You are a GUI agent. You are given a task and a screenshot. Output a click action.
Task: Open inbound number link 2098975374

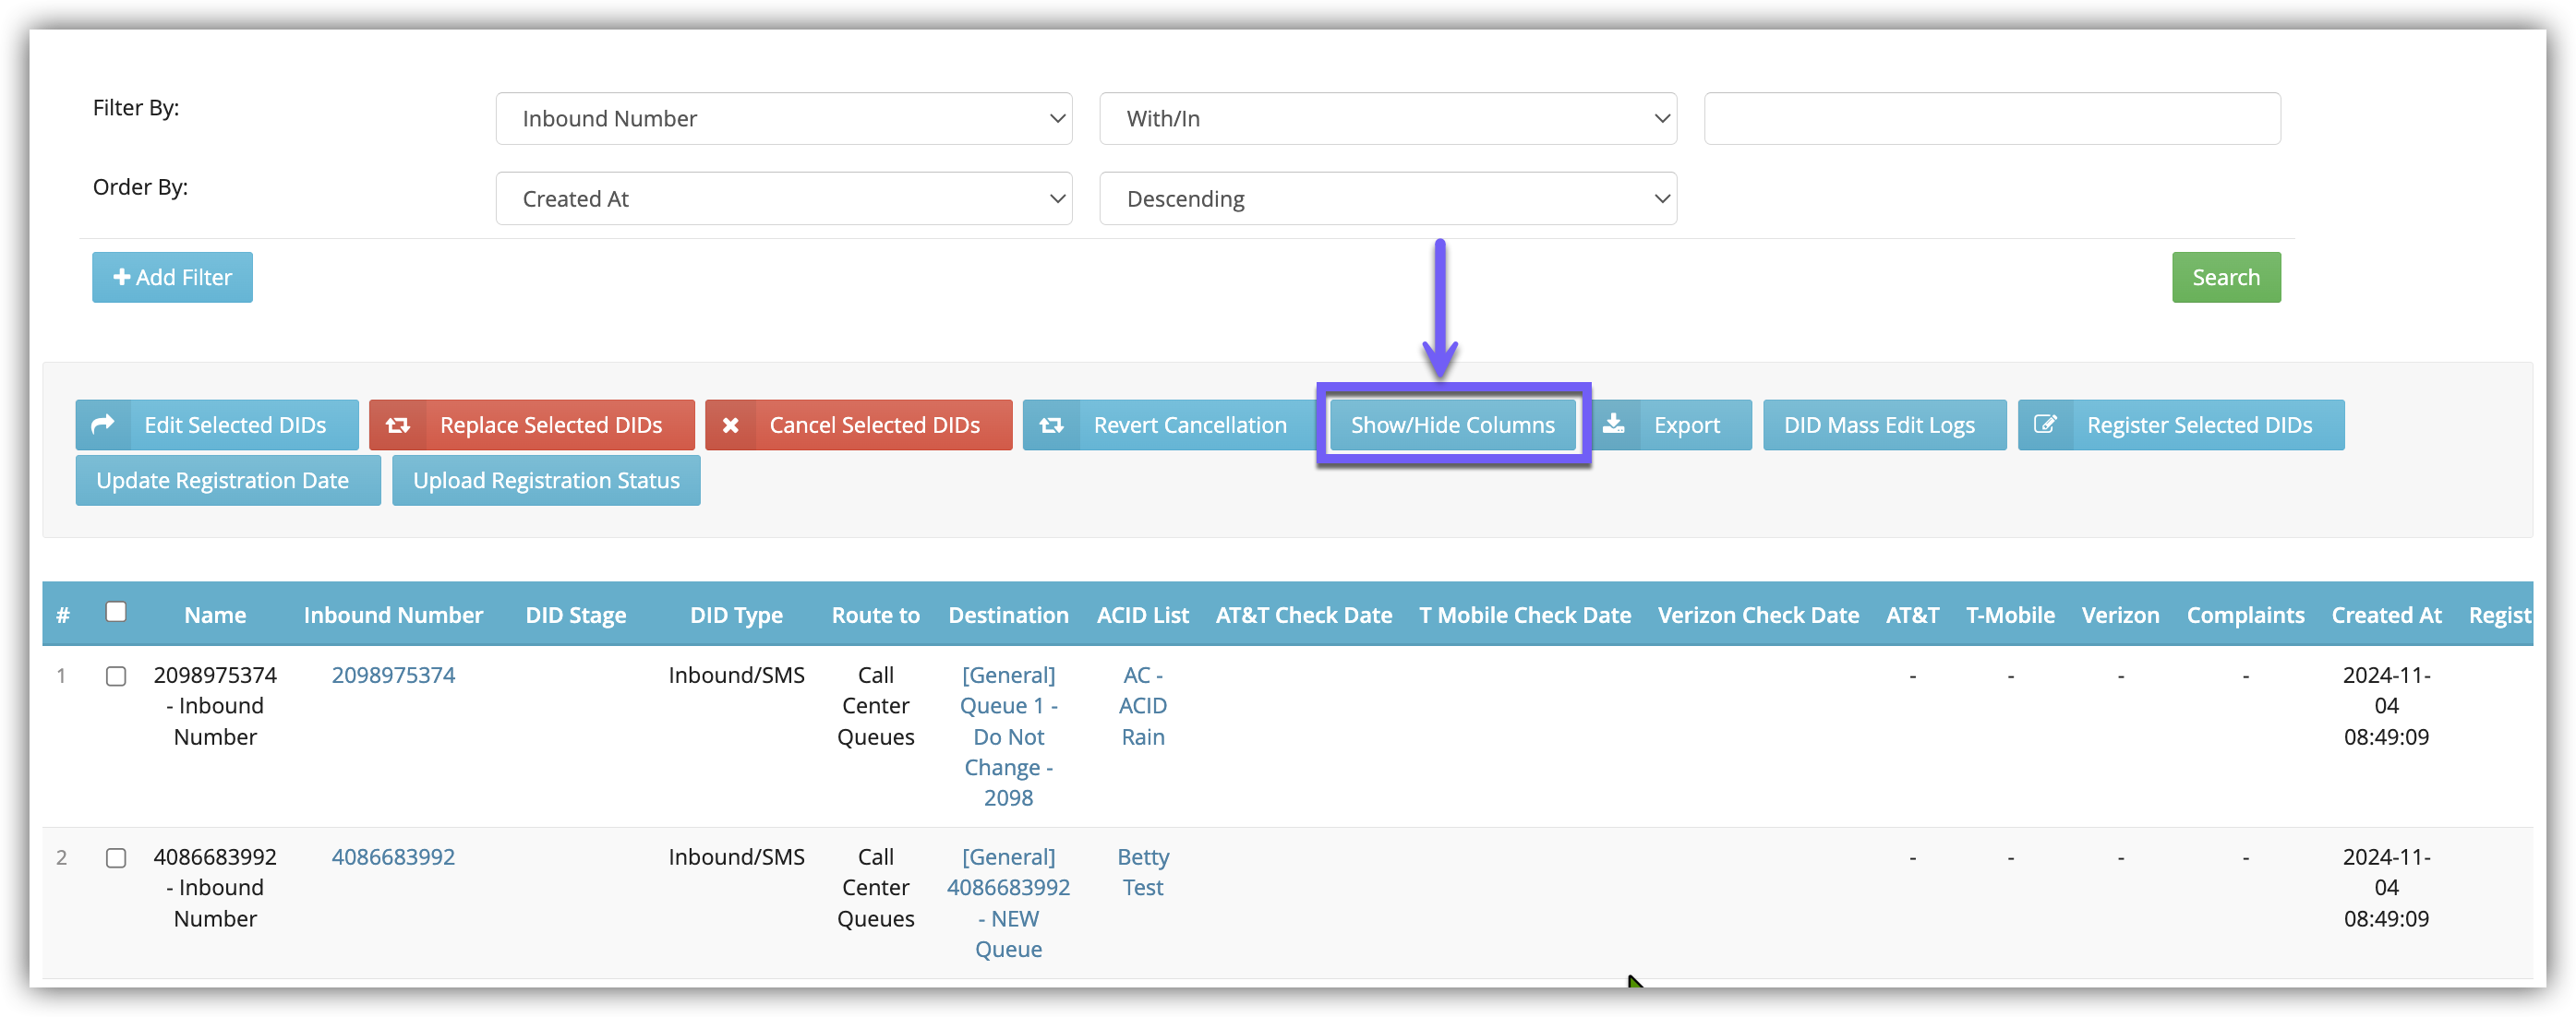393,675
